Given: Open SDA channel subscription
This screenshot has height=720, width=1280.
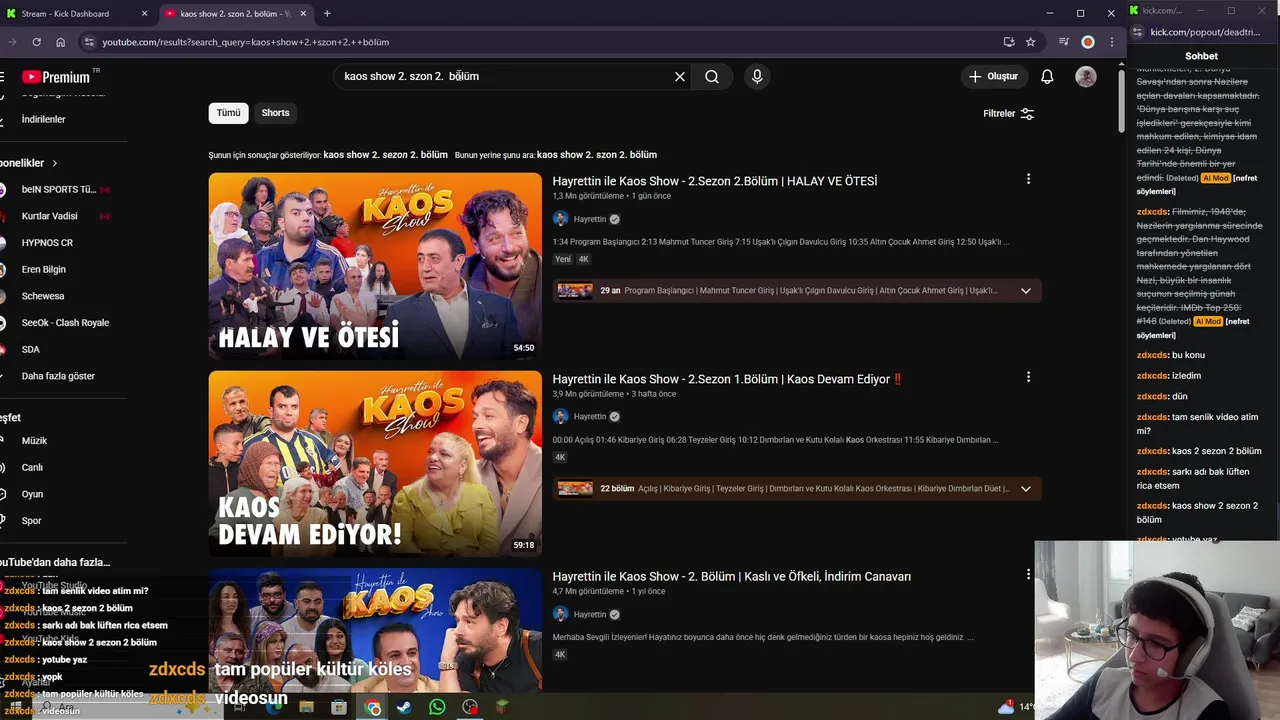Looking at the screenshot, I should [31, 349].
